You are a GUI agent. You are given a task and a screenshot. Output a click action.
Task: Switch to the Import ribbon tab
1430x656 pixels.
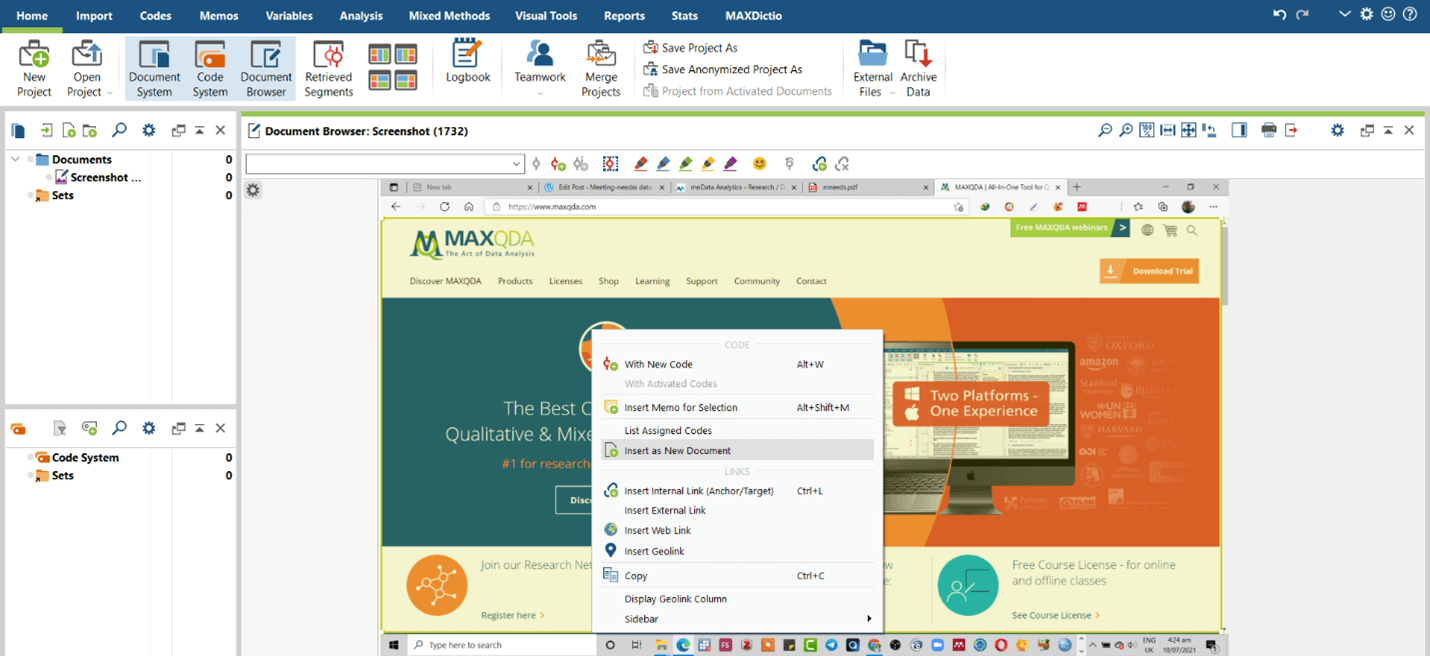point(94,16)
